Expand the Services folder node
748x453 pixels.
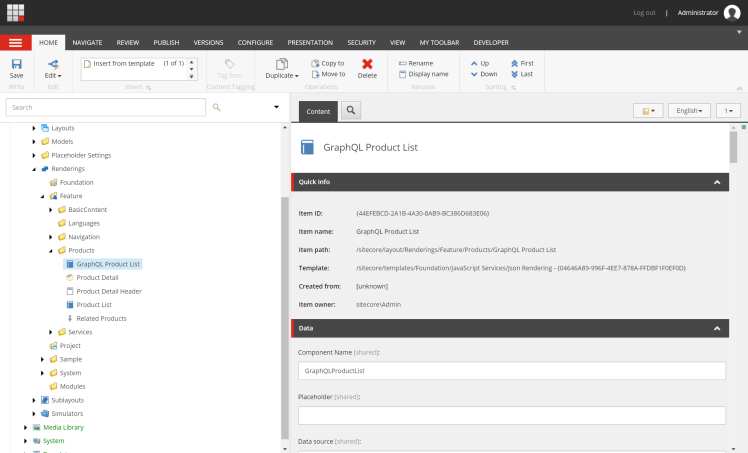pyautogui.click(x=51, y=332)
